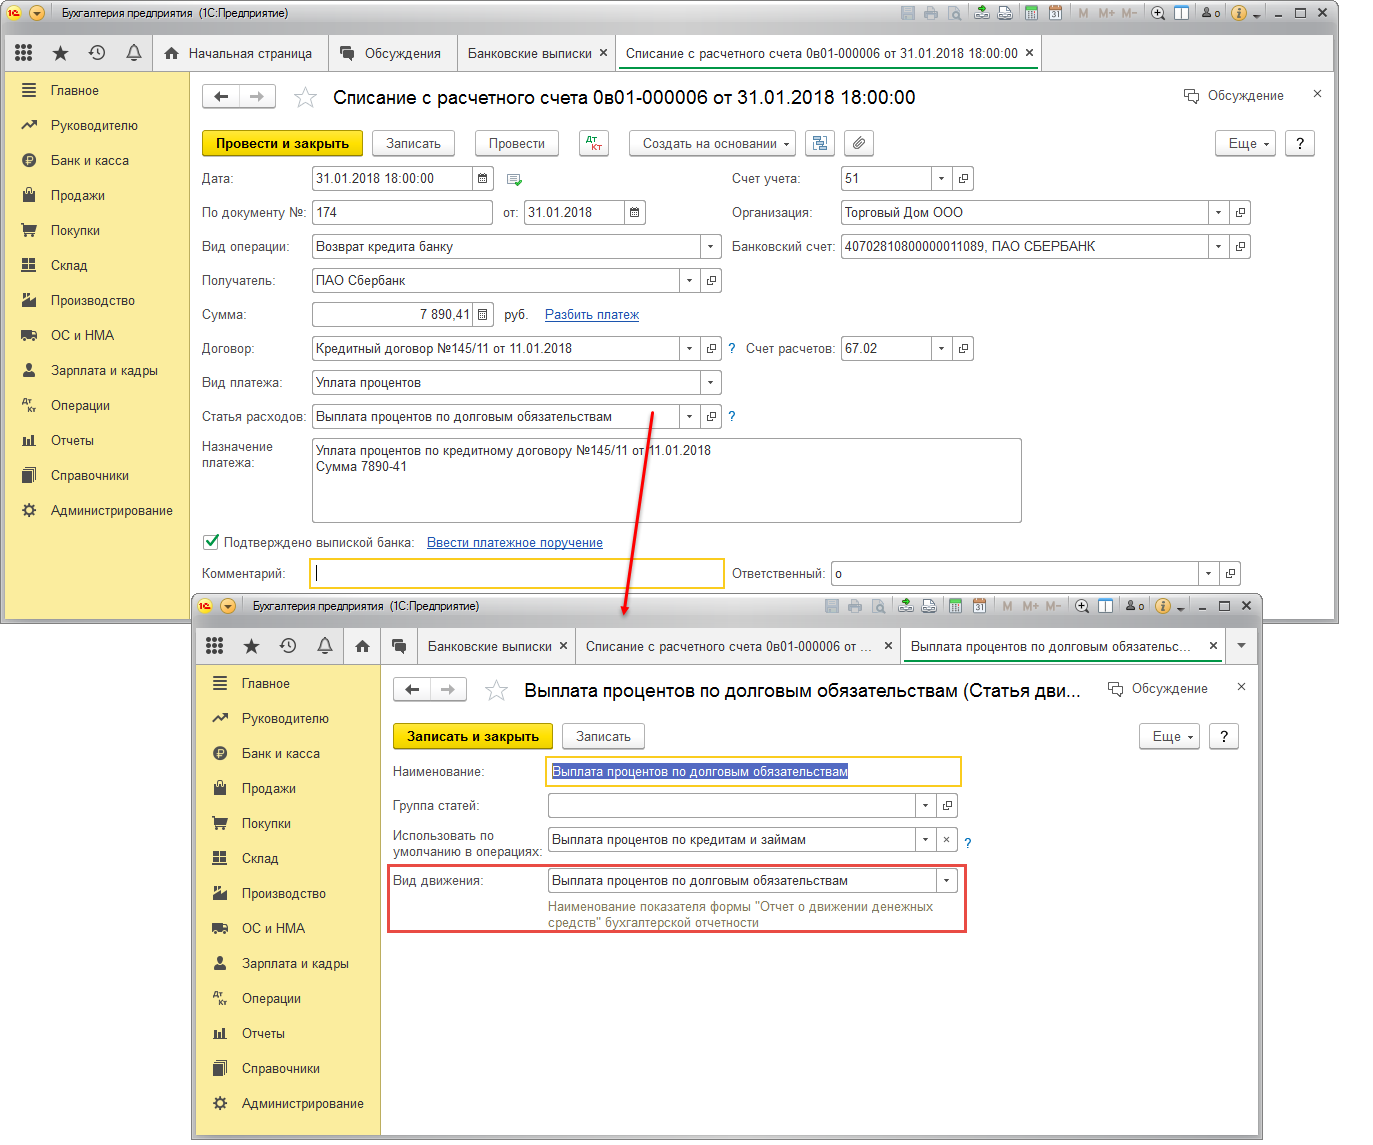Expand Счет расчетов 67.02 dropdown
Screen dimensions: 1373x1145
[x=941, y=348]
